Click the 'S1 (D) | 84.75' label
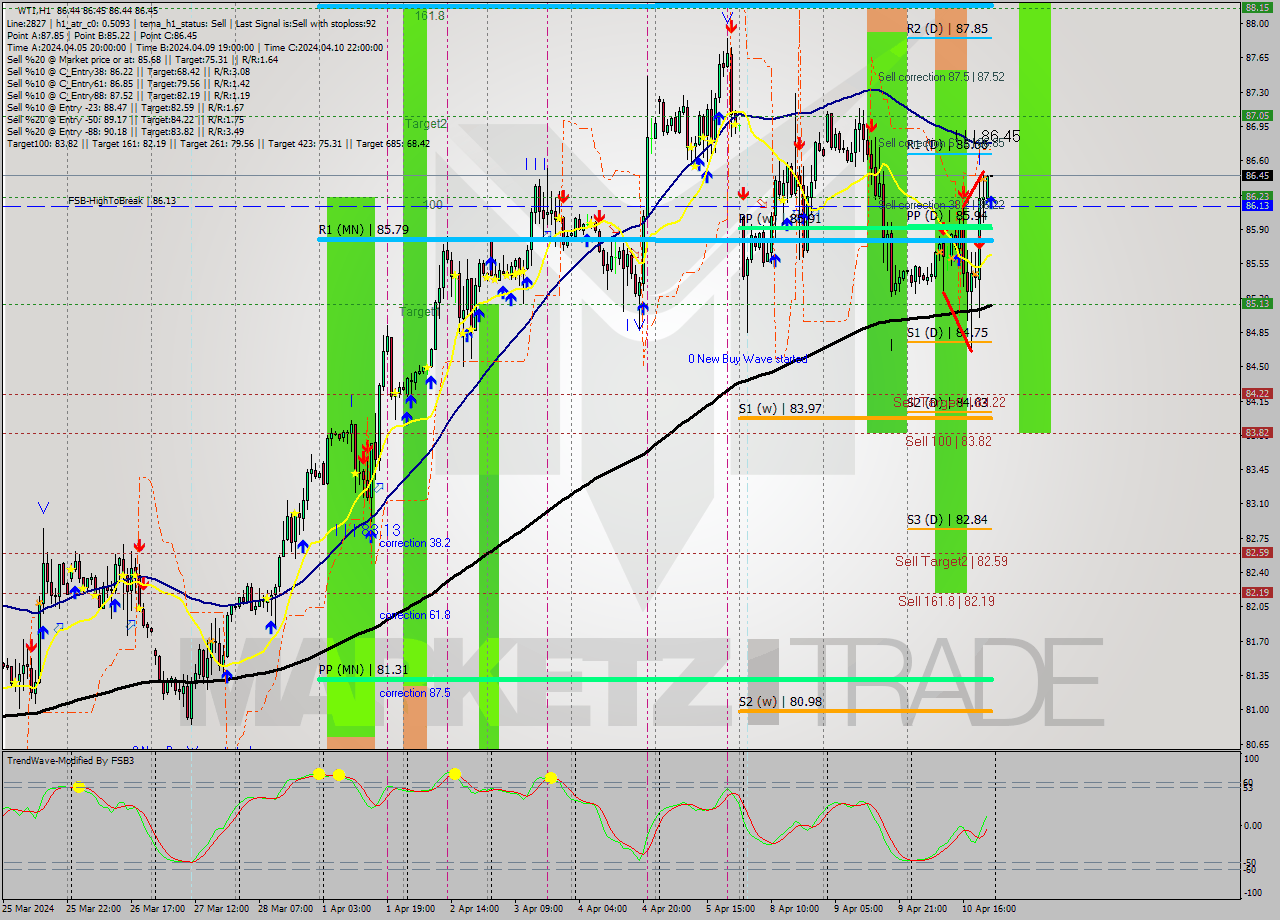 point(947,332)
